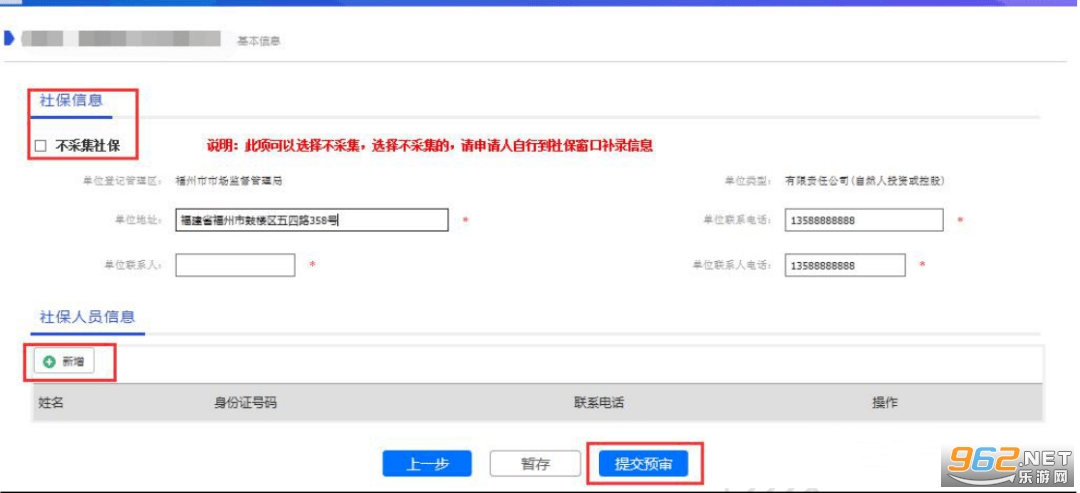This screenshot has height=493, width=1080.
Task: Submit the form via 提交预审
Action: [643, 464]
